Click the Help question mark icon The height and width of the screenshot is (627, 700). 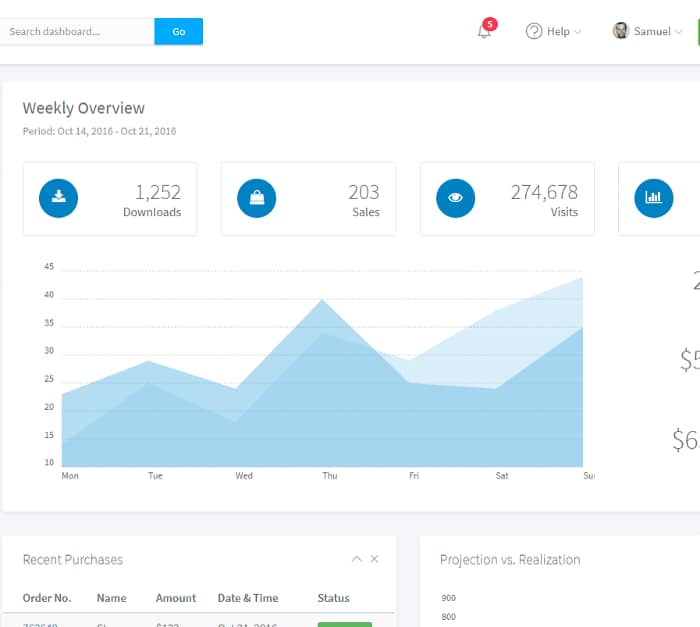[x=534, y=31]
